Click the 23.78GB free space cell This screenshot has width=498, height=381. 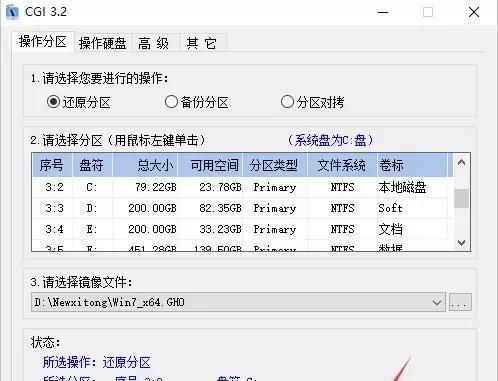click(x=220, y=187)
